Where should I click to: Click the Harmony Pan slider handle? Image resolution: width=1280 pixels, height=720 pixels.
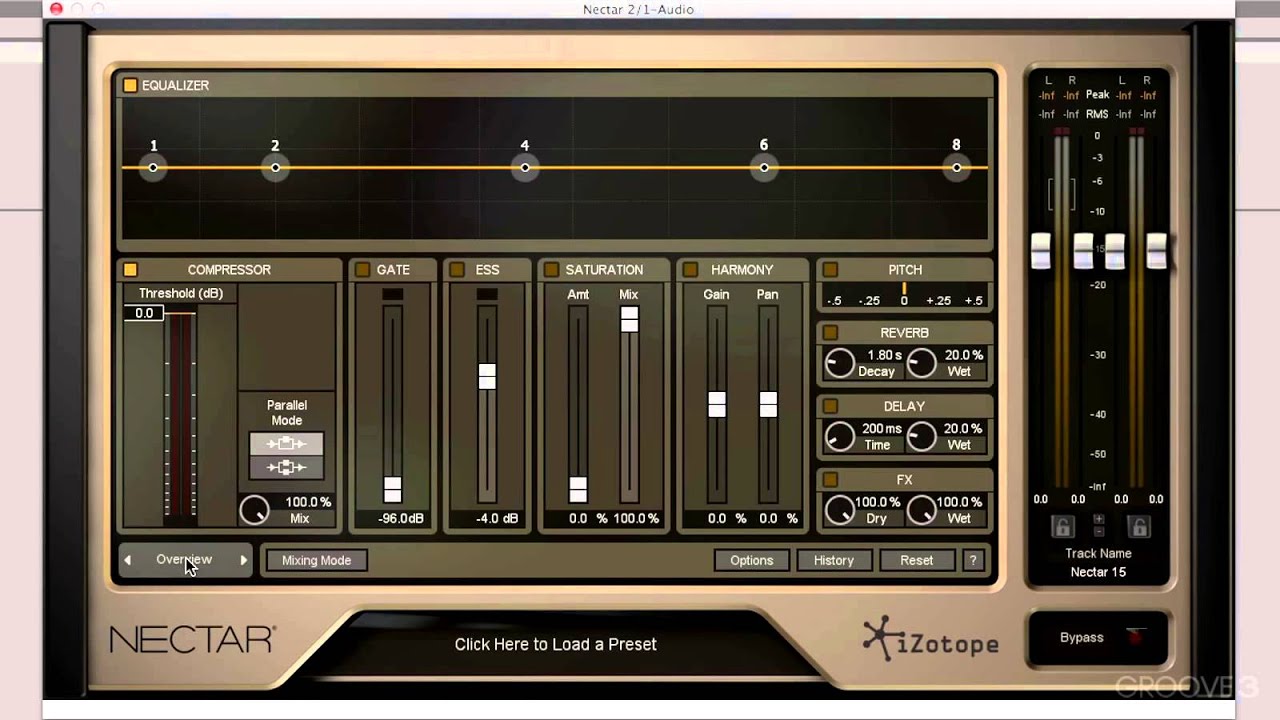(x=768, y=404)
